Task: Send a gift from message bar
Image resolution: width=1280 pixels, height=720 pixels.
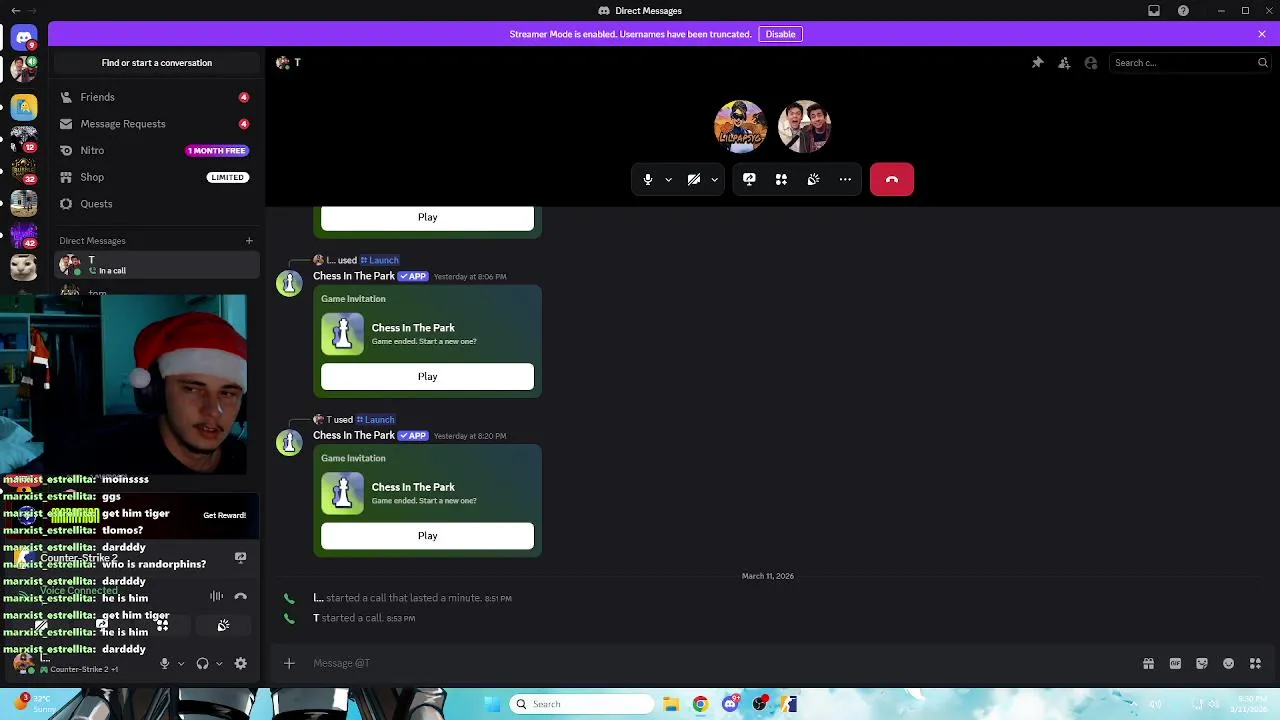Action: (1149, 663)
